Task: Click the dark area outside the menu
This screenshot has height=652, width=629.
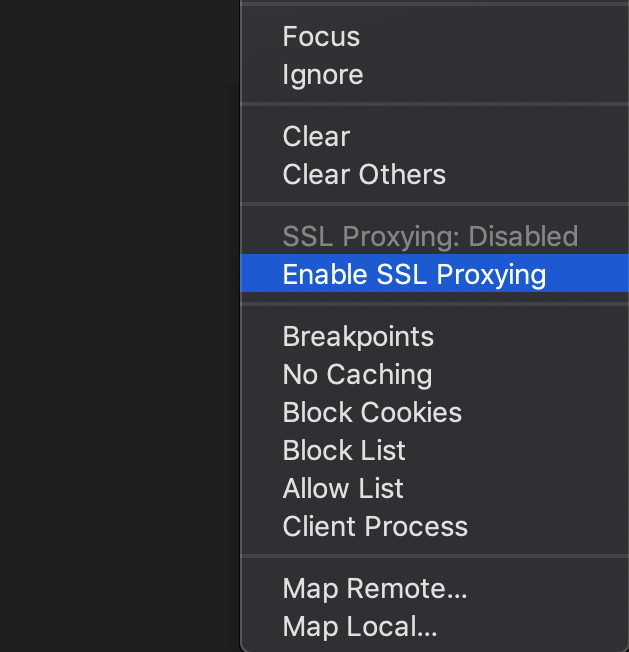Action: (x=120, y=326)
